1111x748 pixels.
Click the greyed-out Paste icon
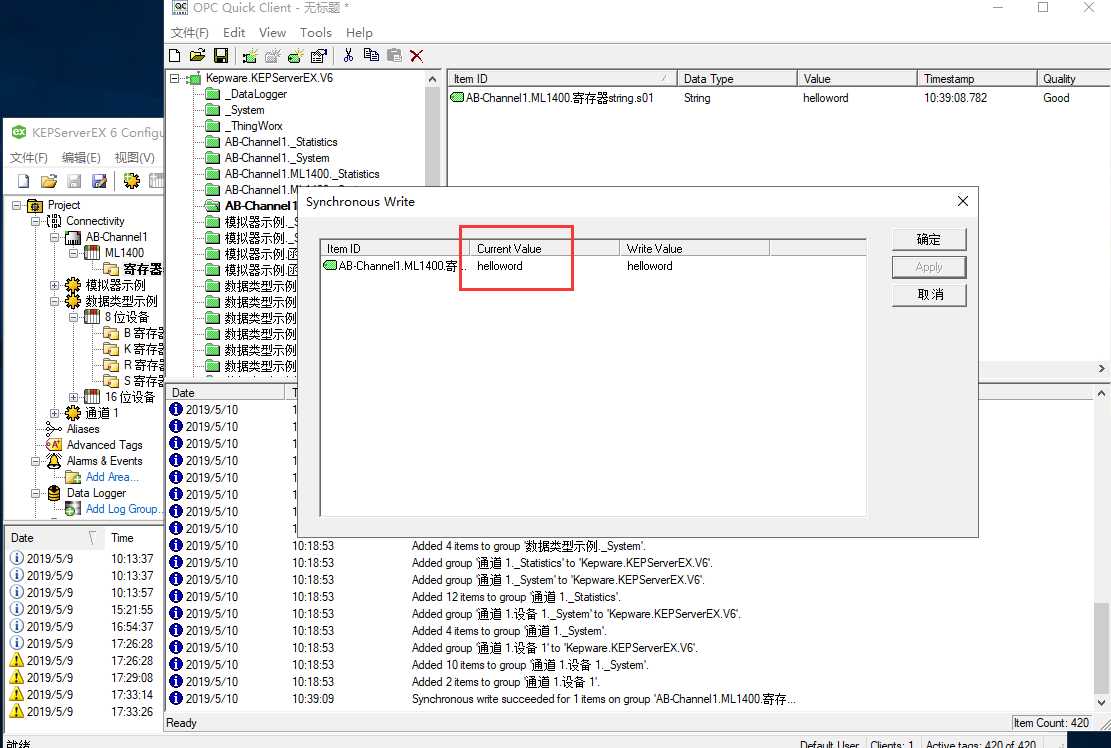click(394, 55)
